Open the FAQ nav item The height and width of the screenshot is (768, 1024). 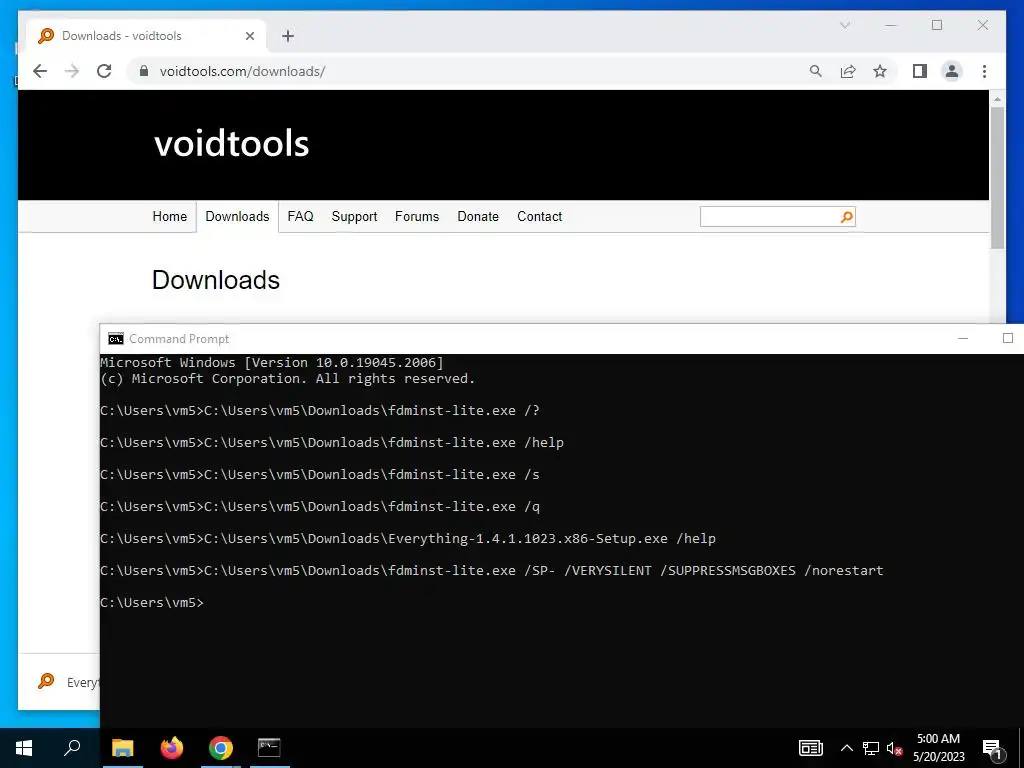(x=300, y=216)
